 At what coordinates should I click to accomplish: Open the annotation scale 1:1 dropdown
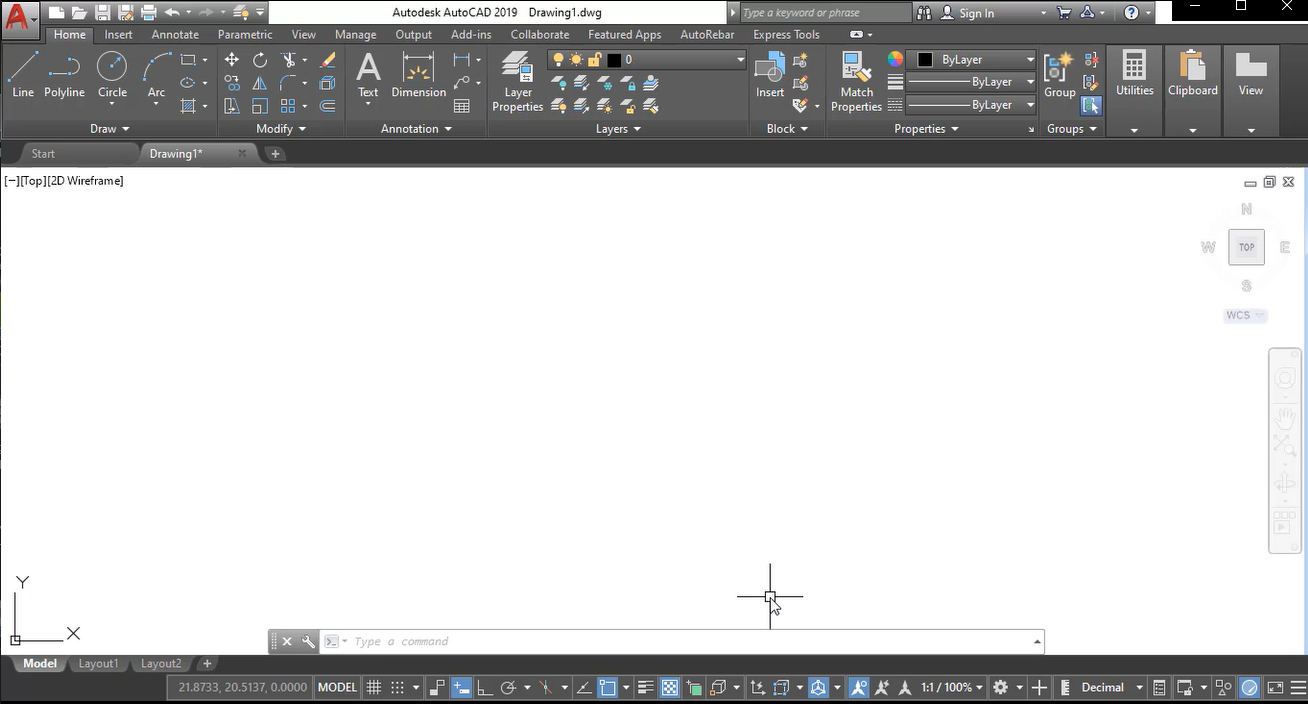click(x=951, y=688)
